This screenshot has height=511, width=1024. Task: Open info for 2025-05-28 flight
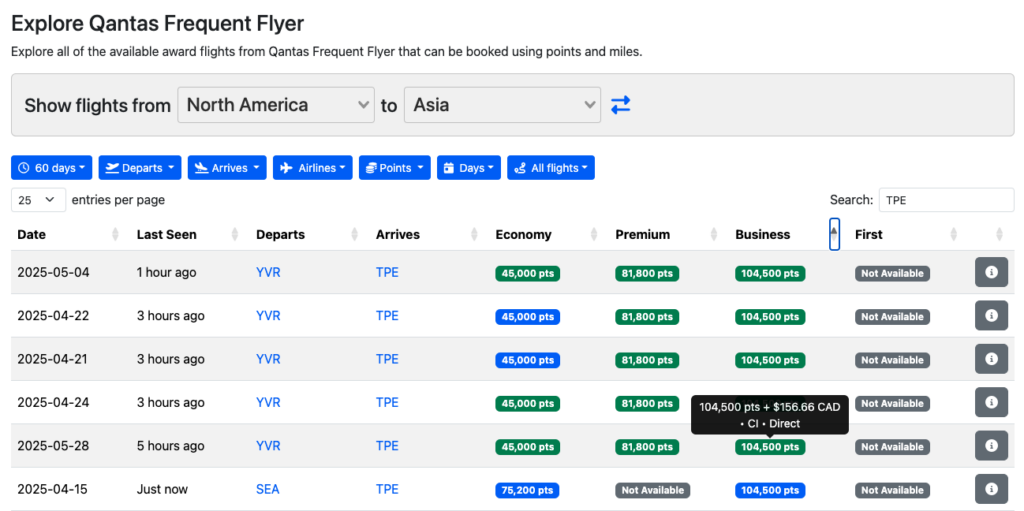point(991,446)
